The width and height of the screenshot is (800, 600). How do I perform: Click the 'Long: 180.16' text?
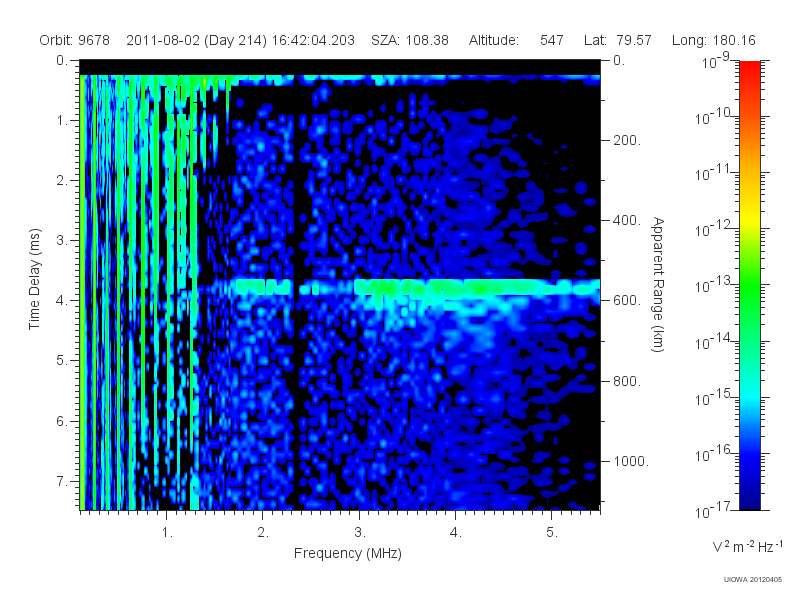click(713, 40)
